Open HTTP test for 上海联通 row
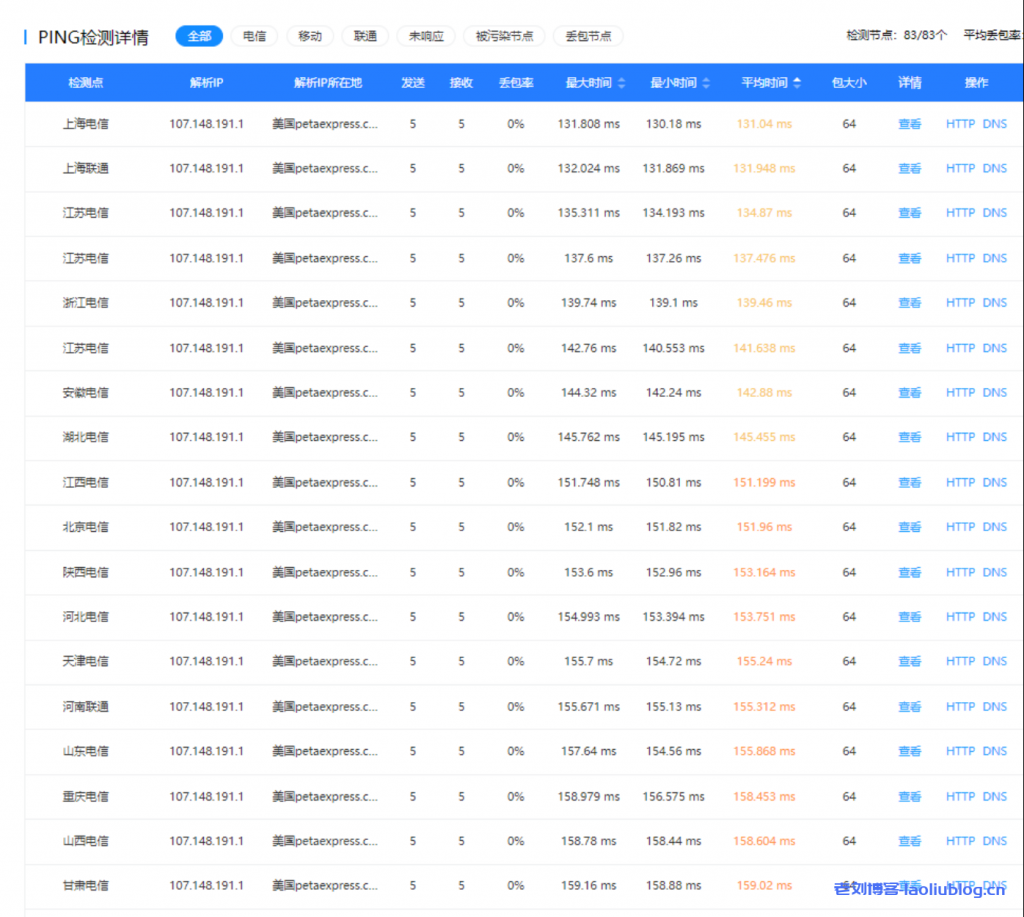 point(960,169)
